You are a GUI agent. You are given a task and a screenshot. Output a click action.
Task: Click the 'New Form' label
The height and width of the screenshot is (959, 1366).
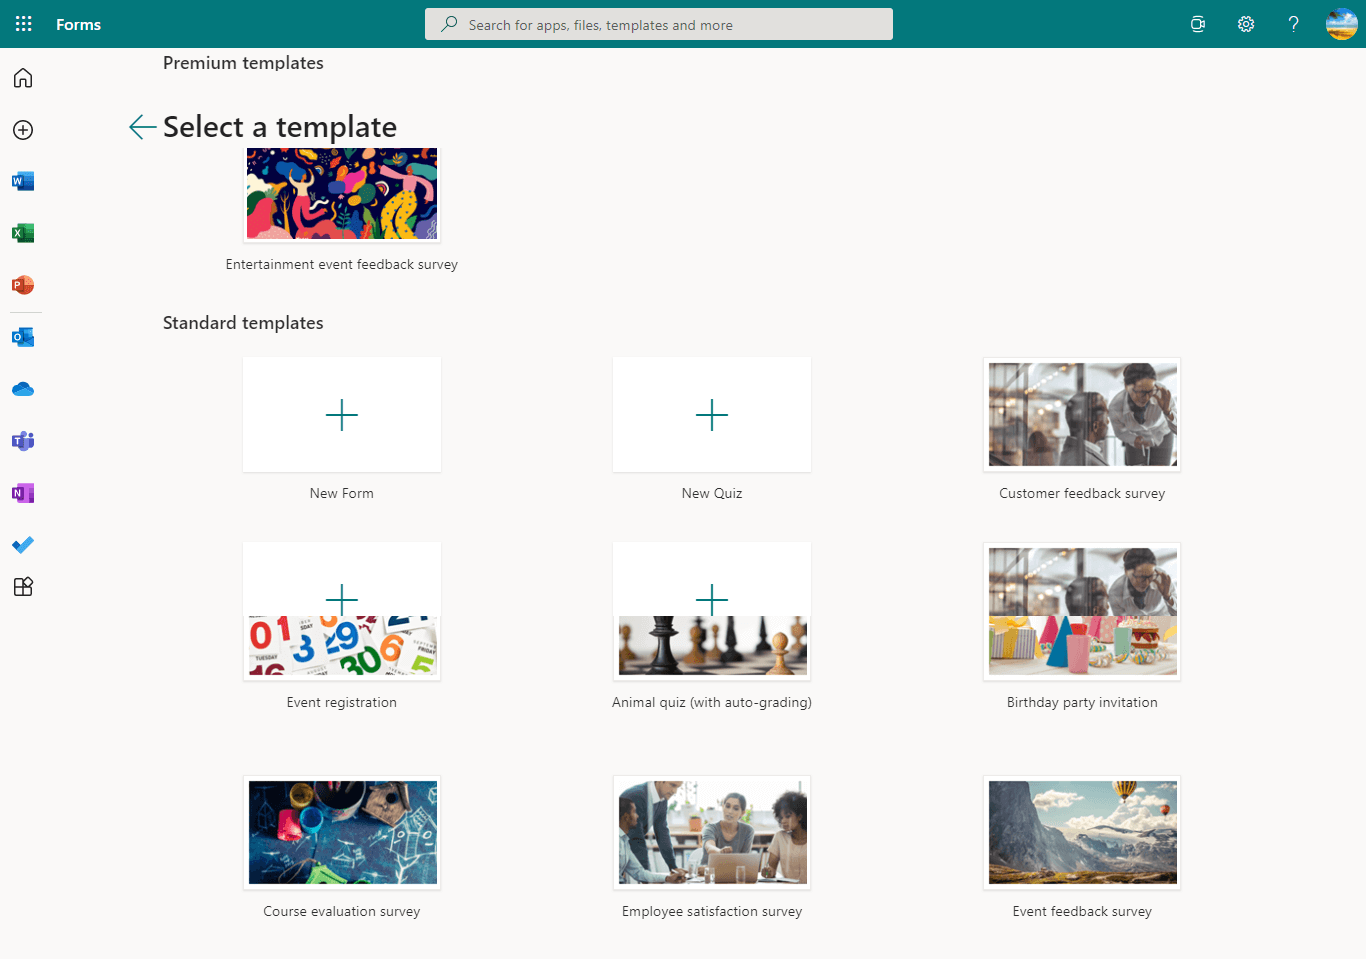click(x=342, y=493)
